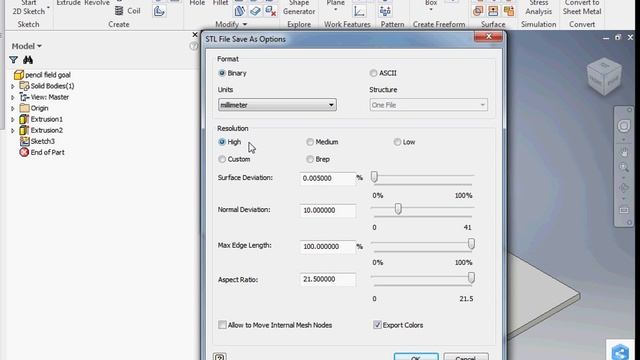Click the Aspect Ratio slider handle
The height and width of the screenshot is (360, 640).
click(471, 278)
